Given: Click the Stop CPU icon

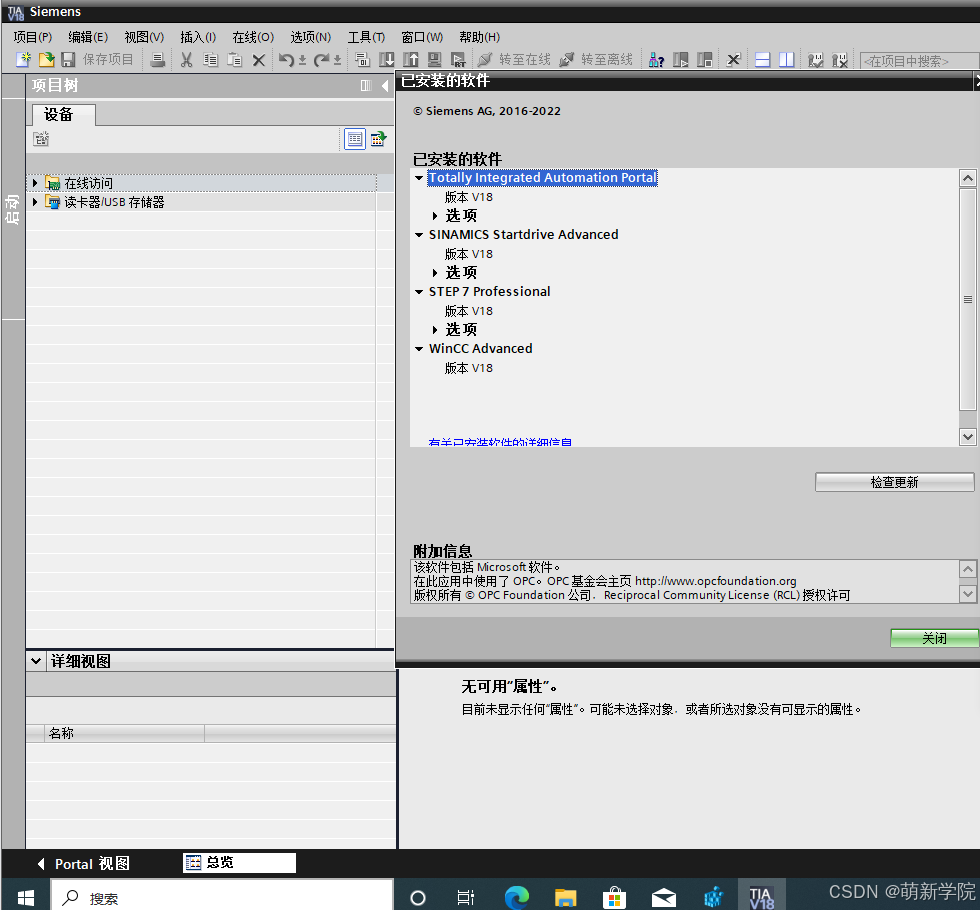Looking at the screenshot, I should click(x=704, y=59).
